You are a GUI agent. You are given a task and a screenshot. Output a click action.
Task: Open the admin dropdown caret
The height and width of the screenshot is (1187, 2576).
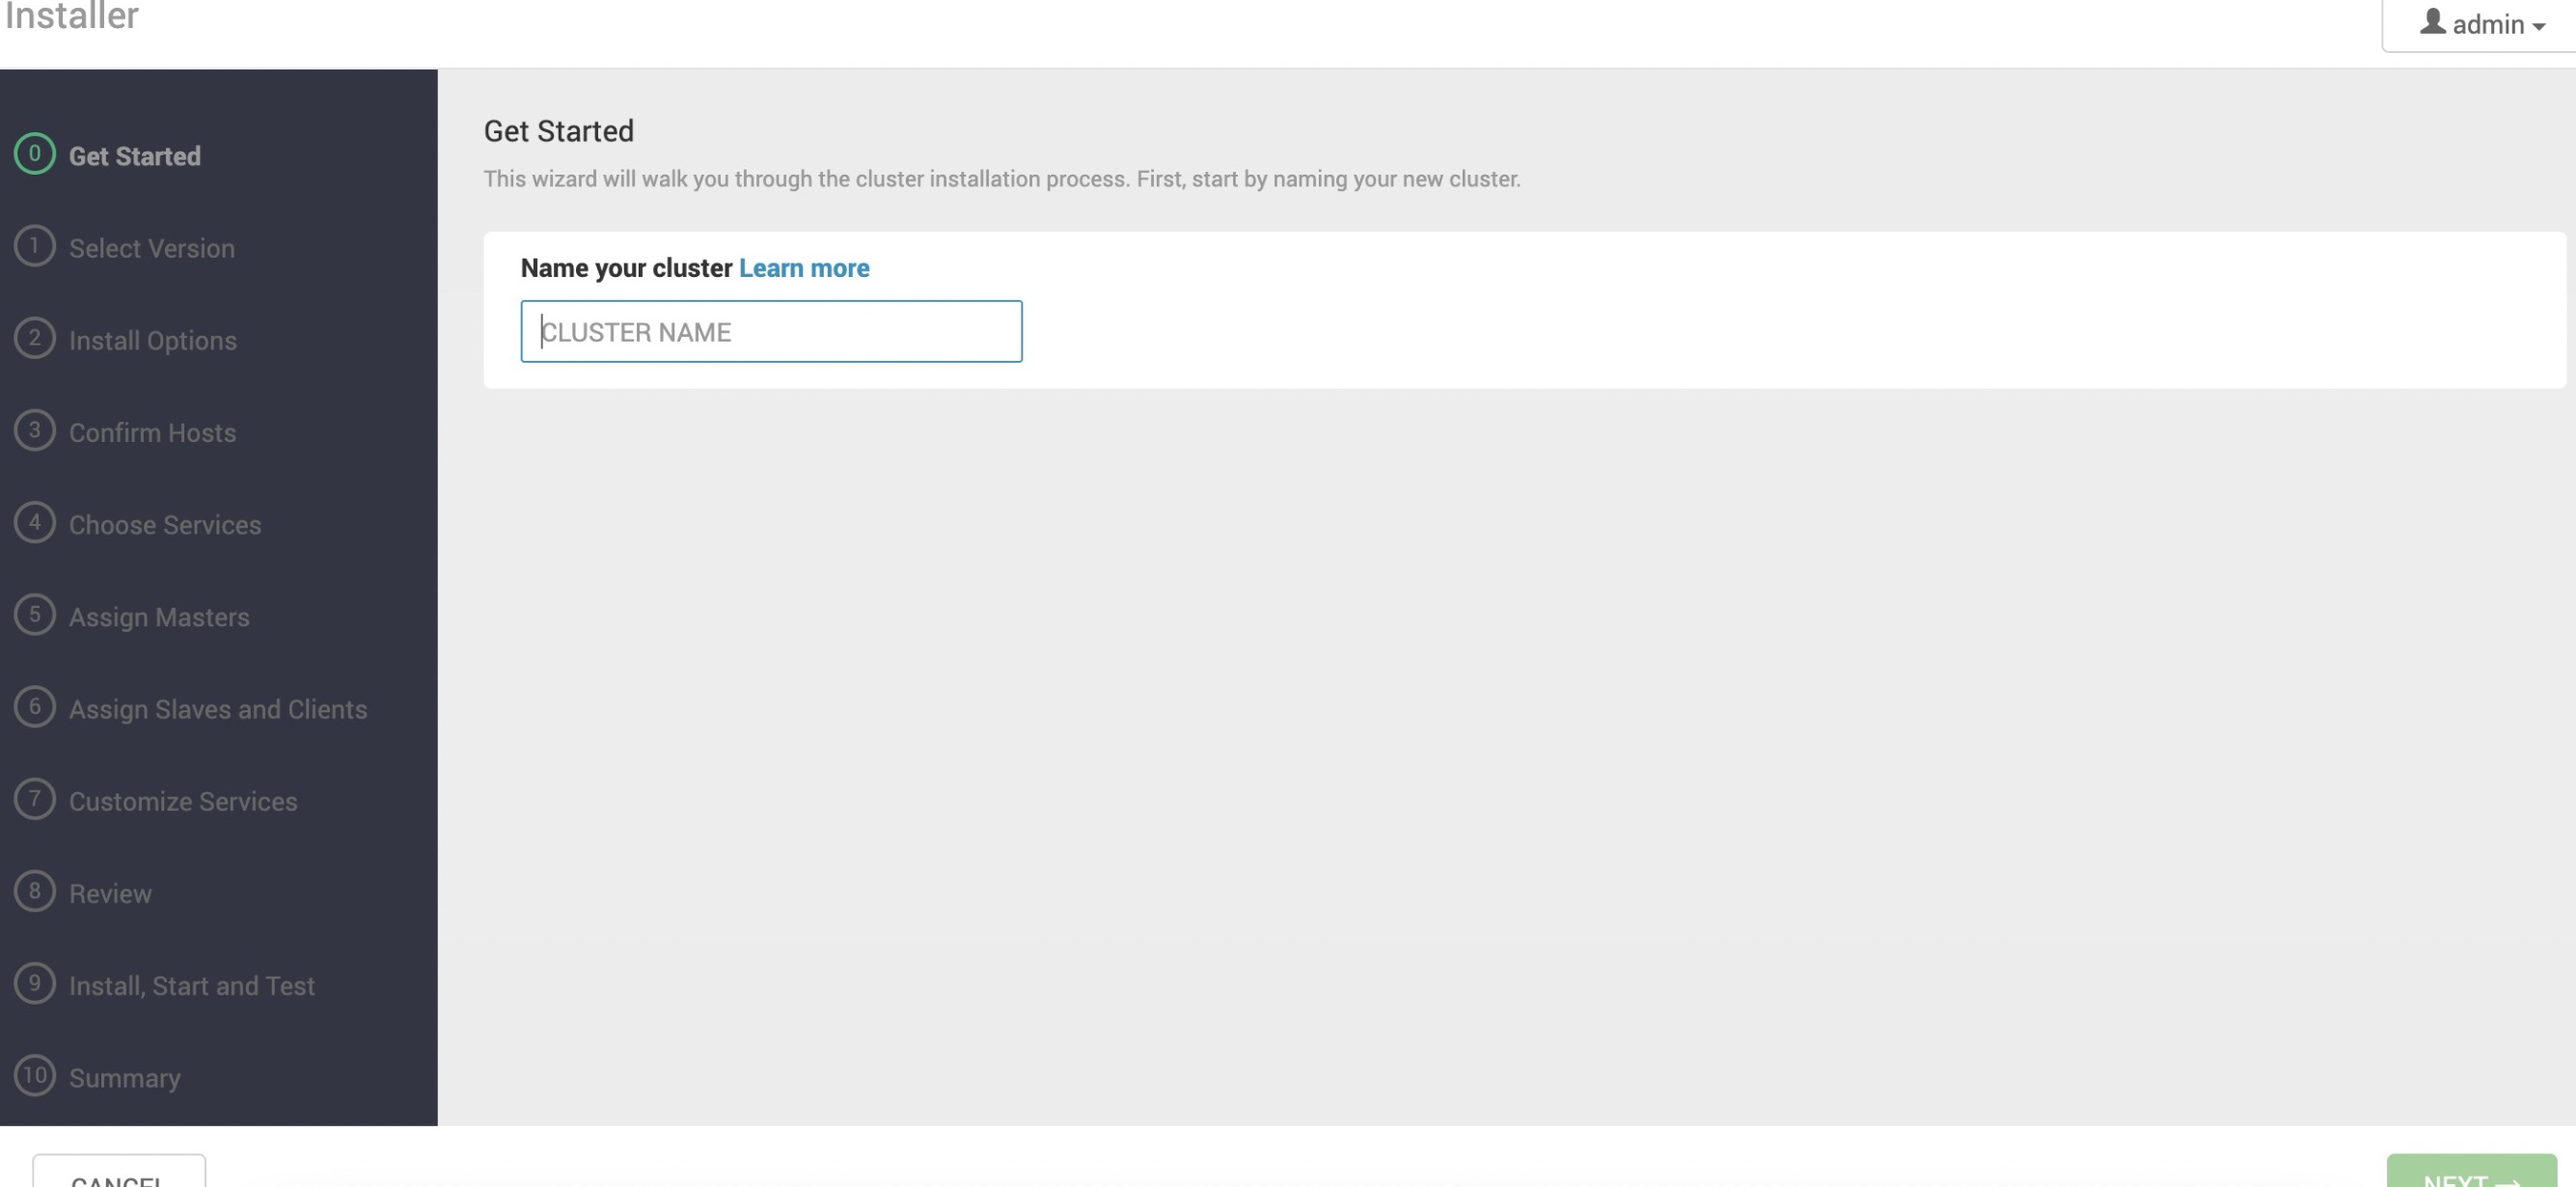coord(2539,27)
